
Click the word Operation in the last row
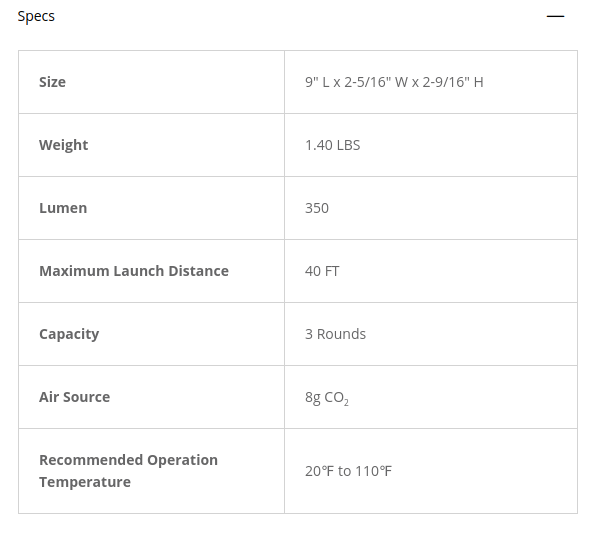183,461
